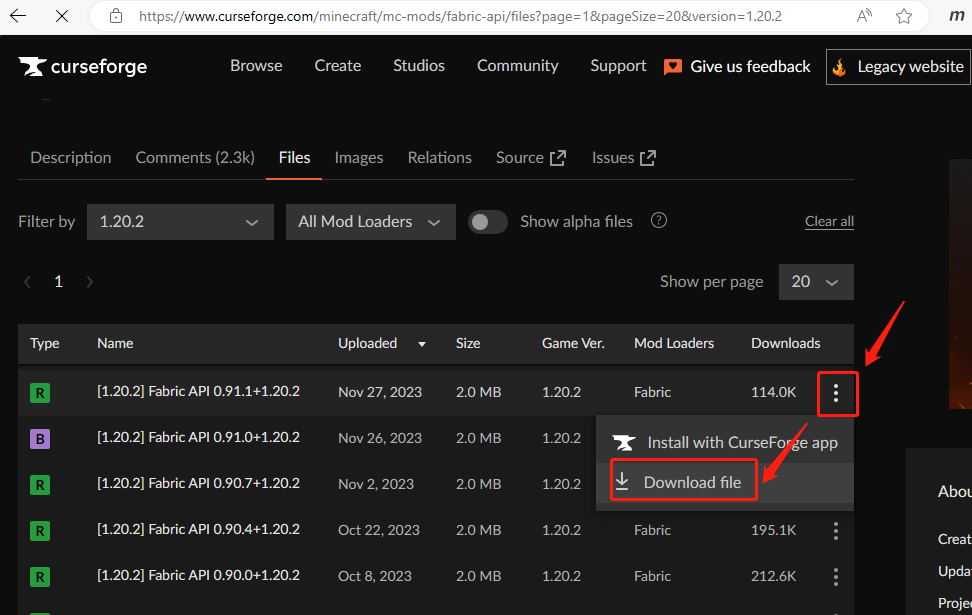Open file [1.20.2] Fabric API 0.90.4+1.20.2
Viewport: 972px width, 615px height.
198,529
